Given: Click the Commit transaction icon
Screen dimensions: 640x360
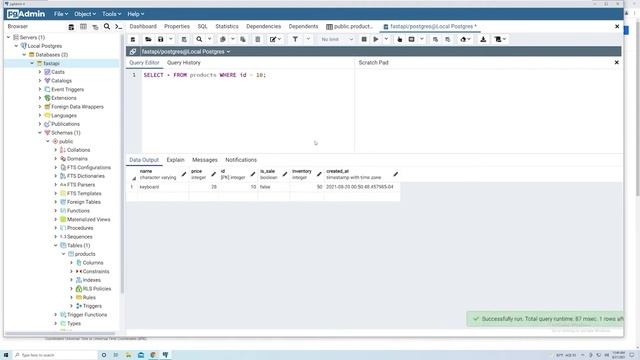Looking at the screenshot, I should [436, 39].
